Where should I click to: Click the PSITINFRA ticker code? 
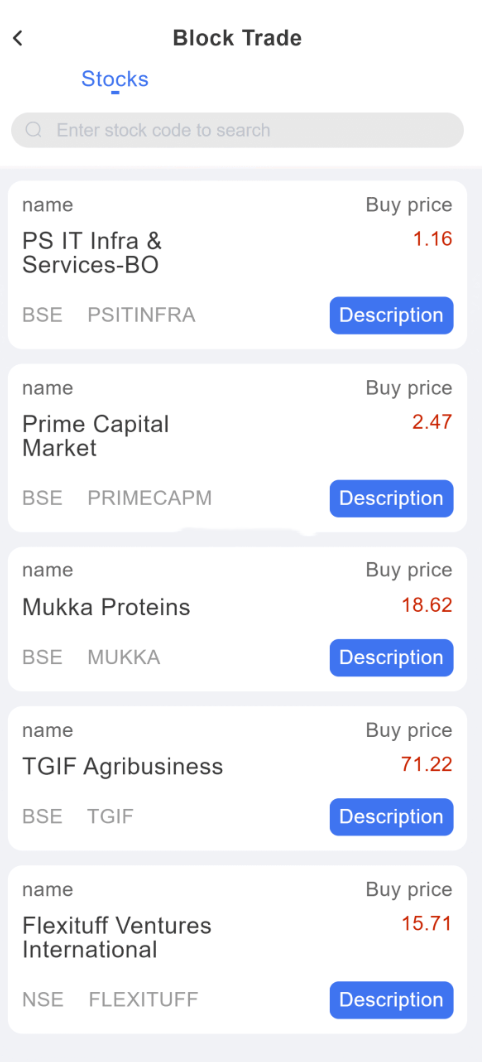click(x=141, y=315)
